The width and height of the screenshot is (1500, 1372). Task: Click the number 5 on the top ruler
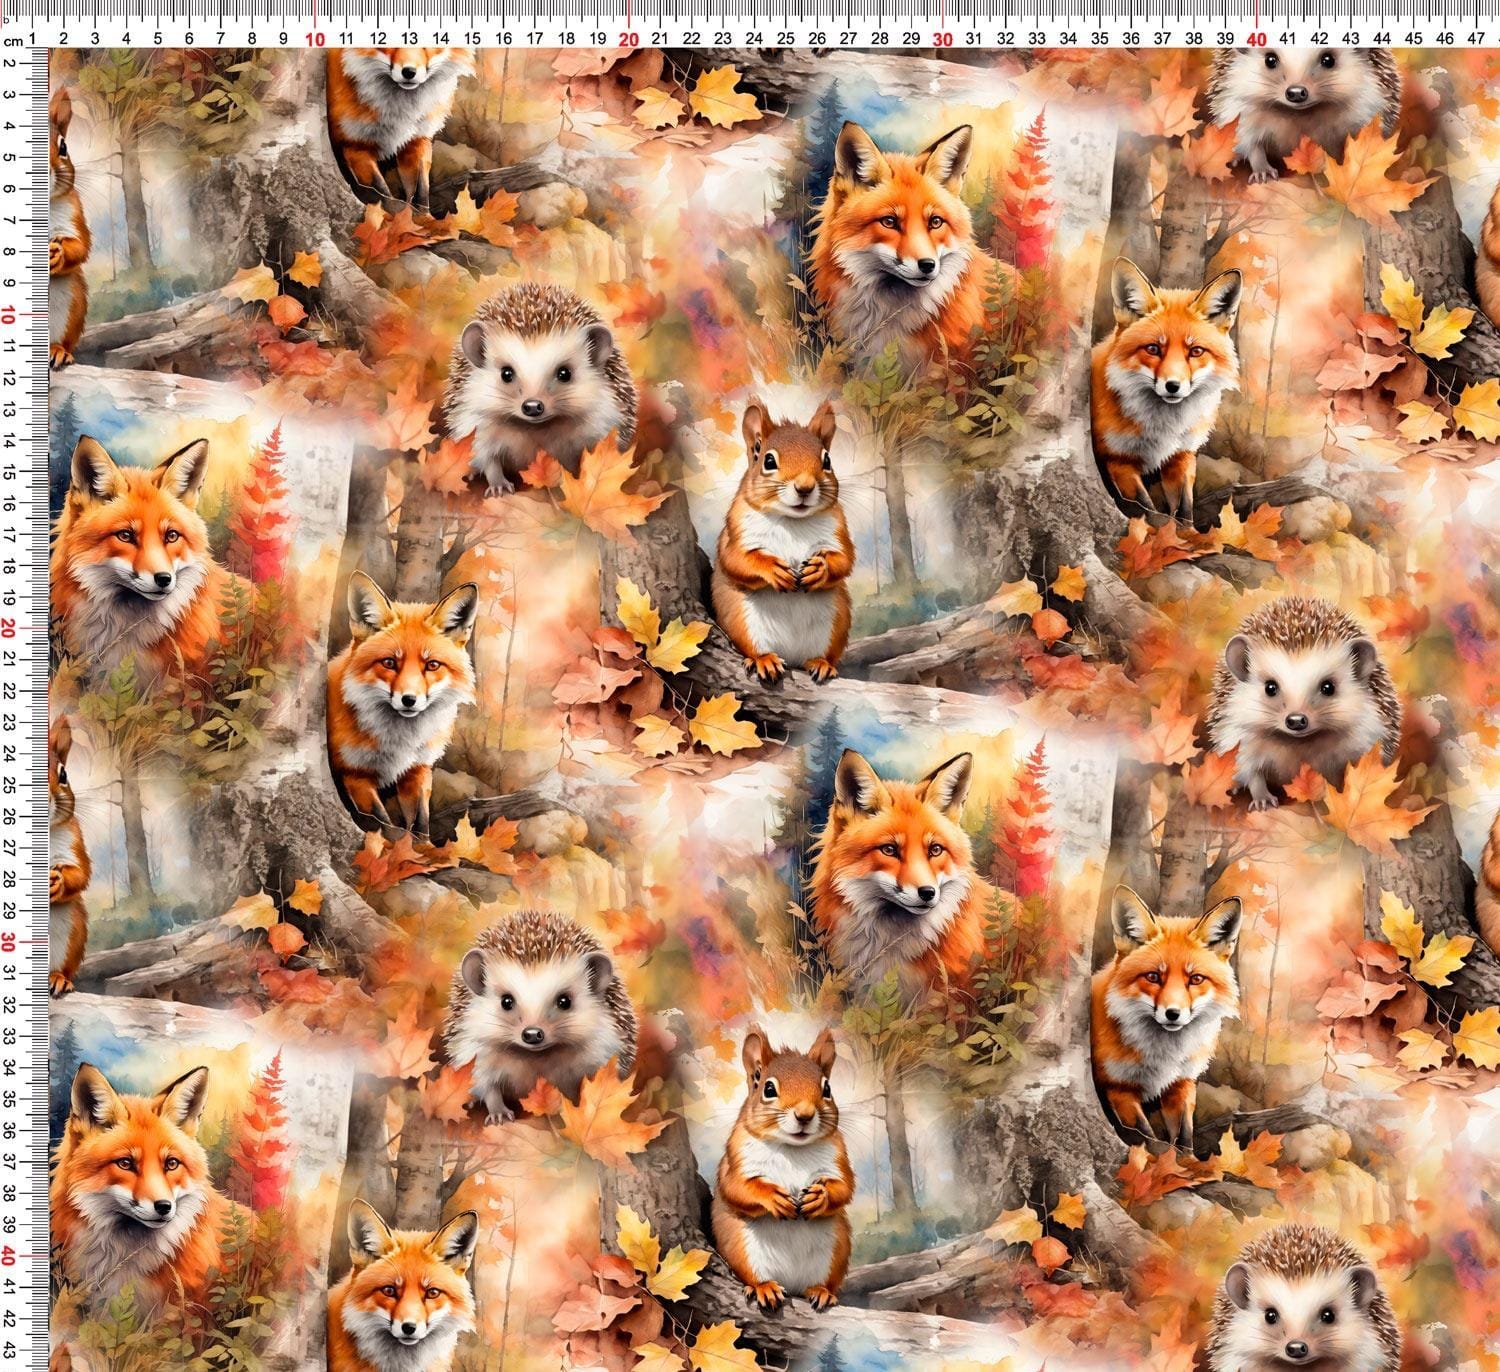click(x=158, y=39)
